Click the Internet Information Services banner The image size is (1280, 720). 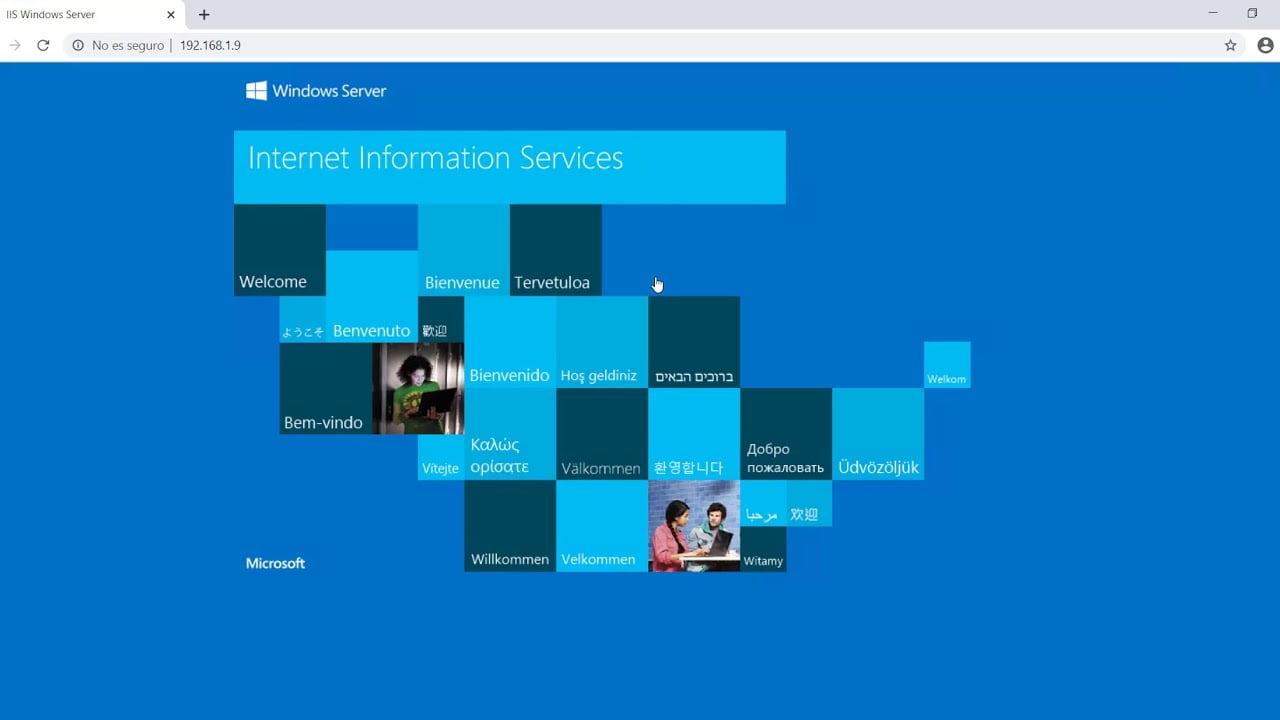click(509, 166)
